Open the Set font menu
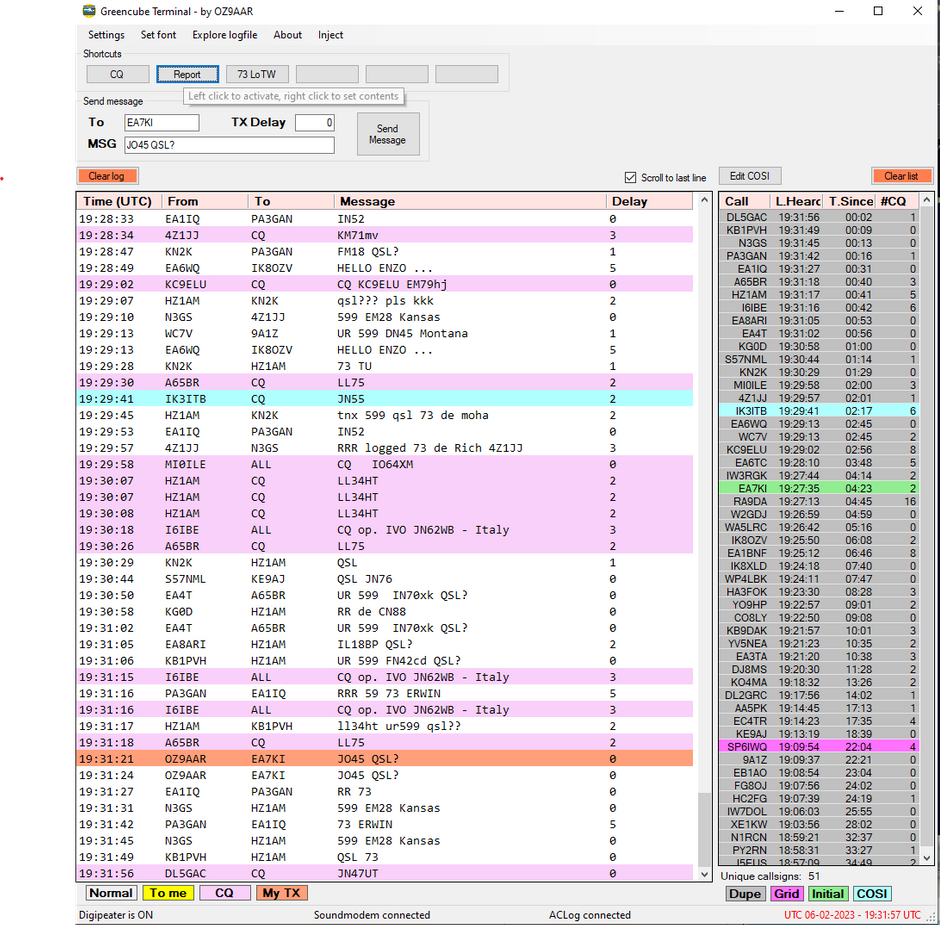 coord(158,35)
